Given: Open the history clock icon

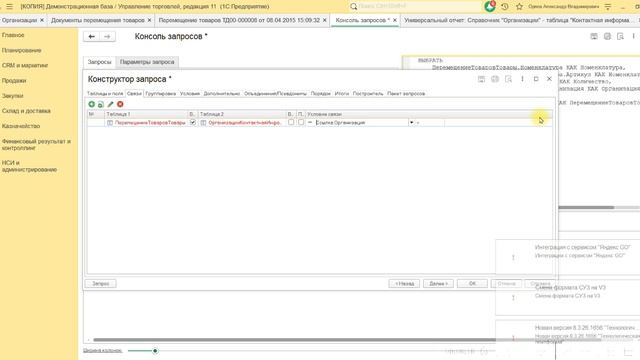Looking at the screenshot, I should [505, 7].
